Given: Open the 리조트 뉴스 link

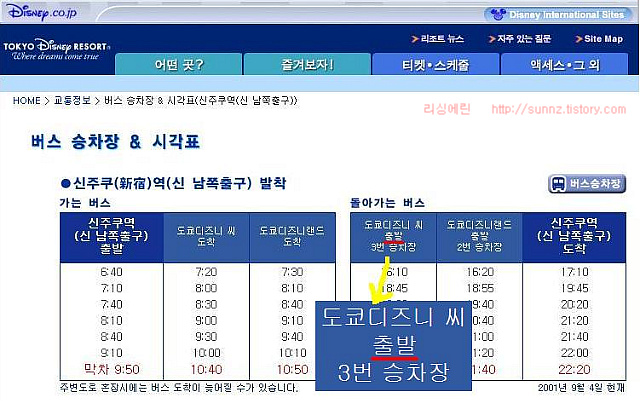Looking at the screenshot, I should point(442,39).
